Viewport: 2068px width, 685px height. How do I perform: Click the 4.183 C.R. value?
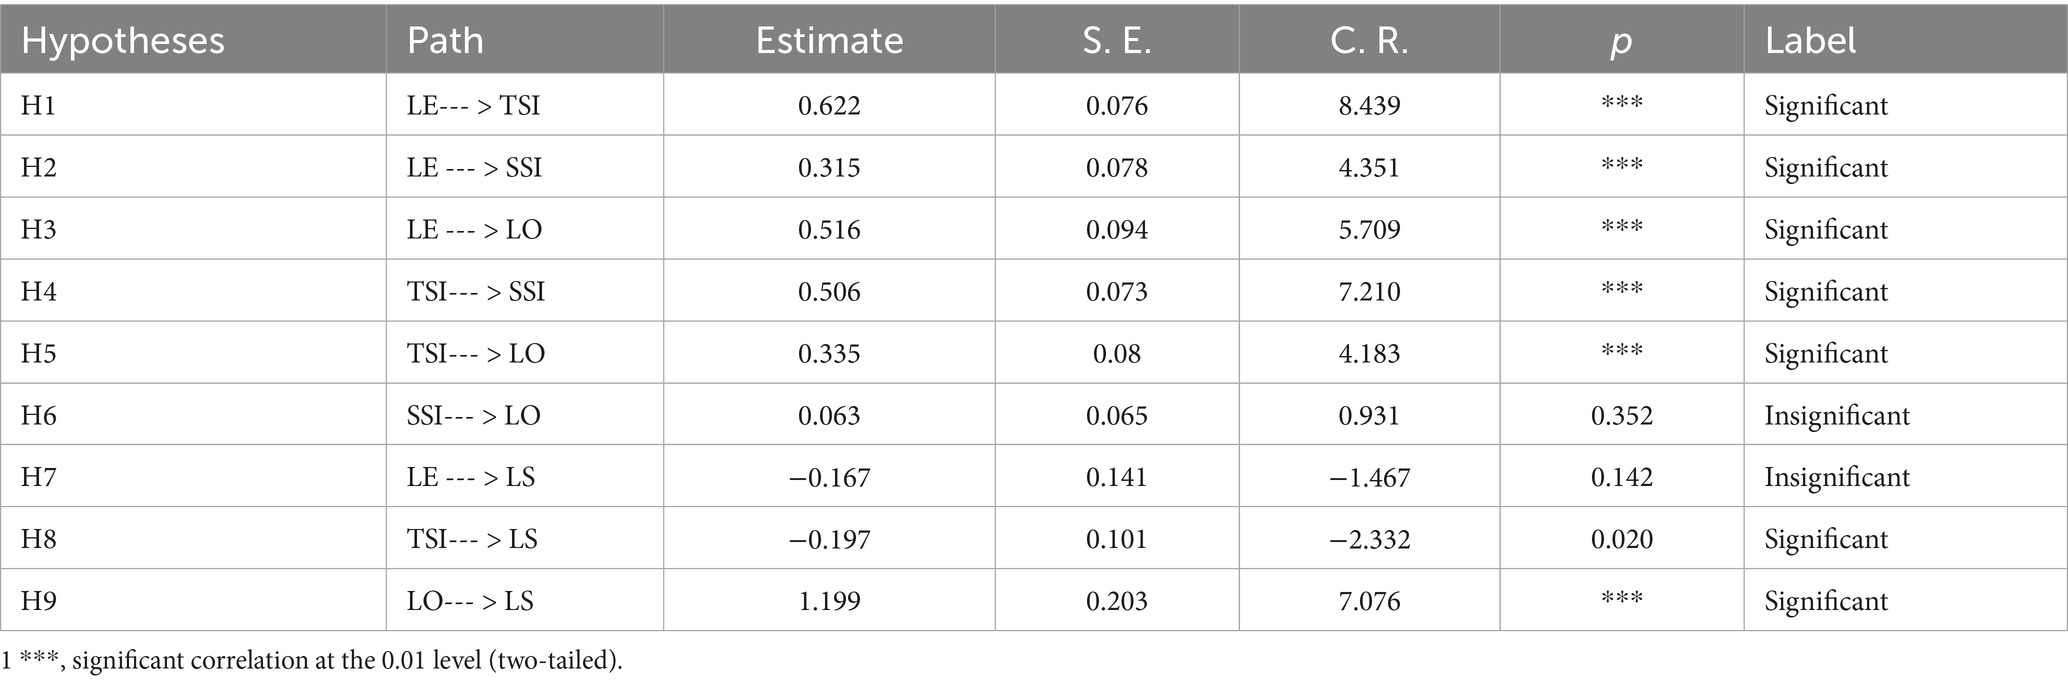[1369, 353]
